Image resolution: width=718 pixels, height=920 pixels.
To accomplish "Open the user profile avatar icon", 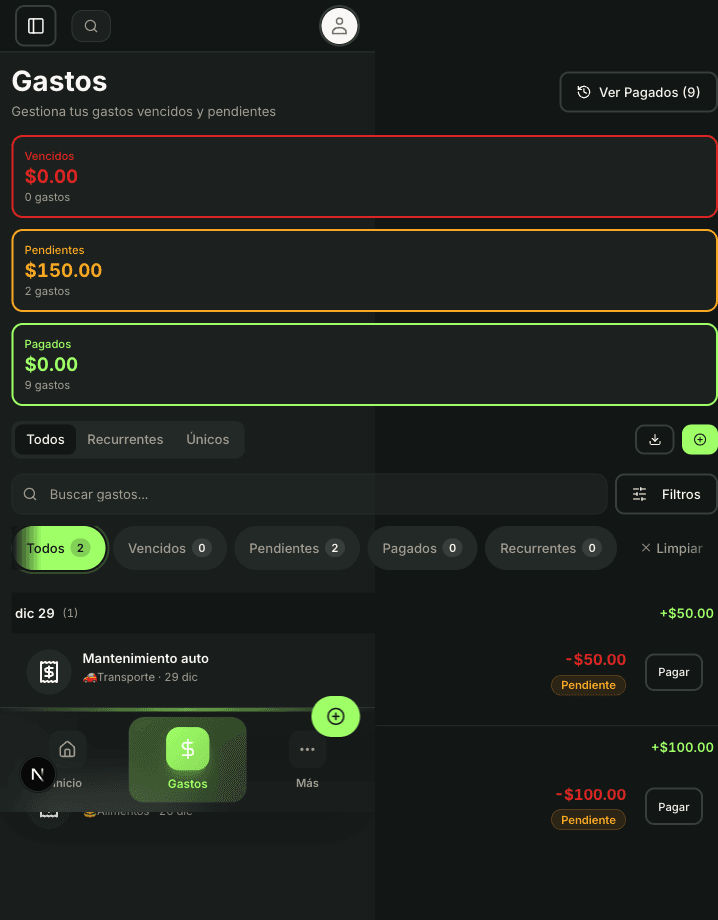I will (339, 25).
